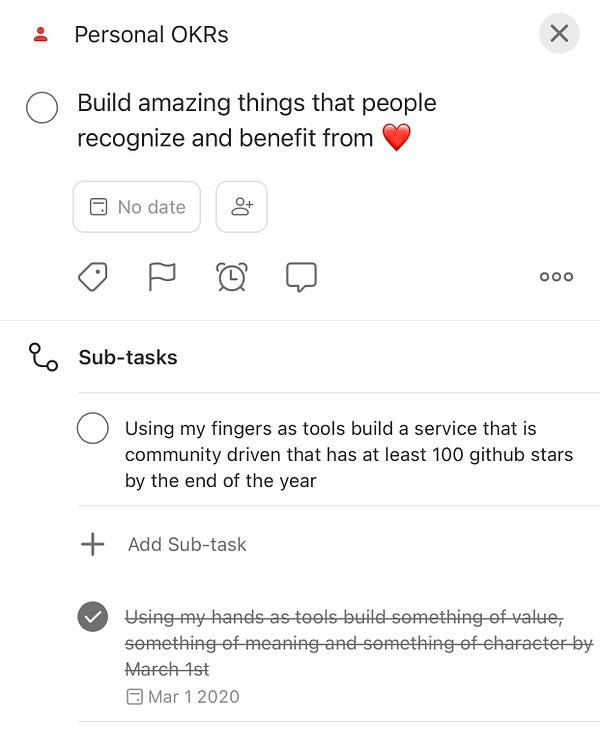This screenshot has height=746, width=600.
Task: Open the label tag icon
Action: [93, 277]
